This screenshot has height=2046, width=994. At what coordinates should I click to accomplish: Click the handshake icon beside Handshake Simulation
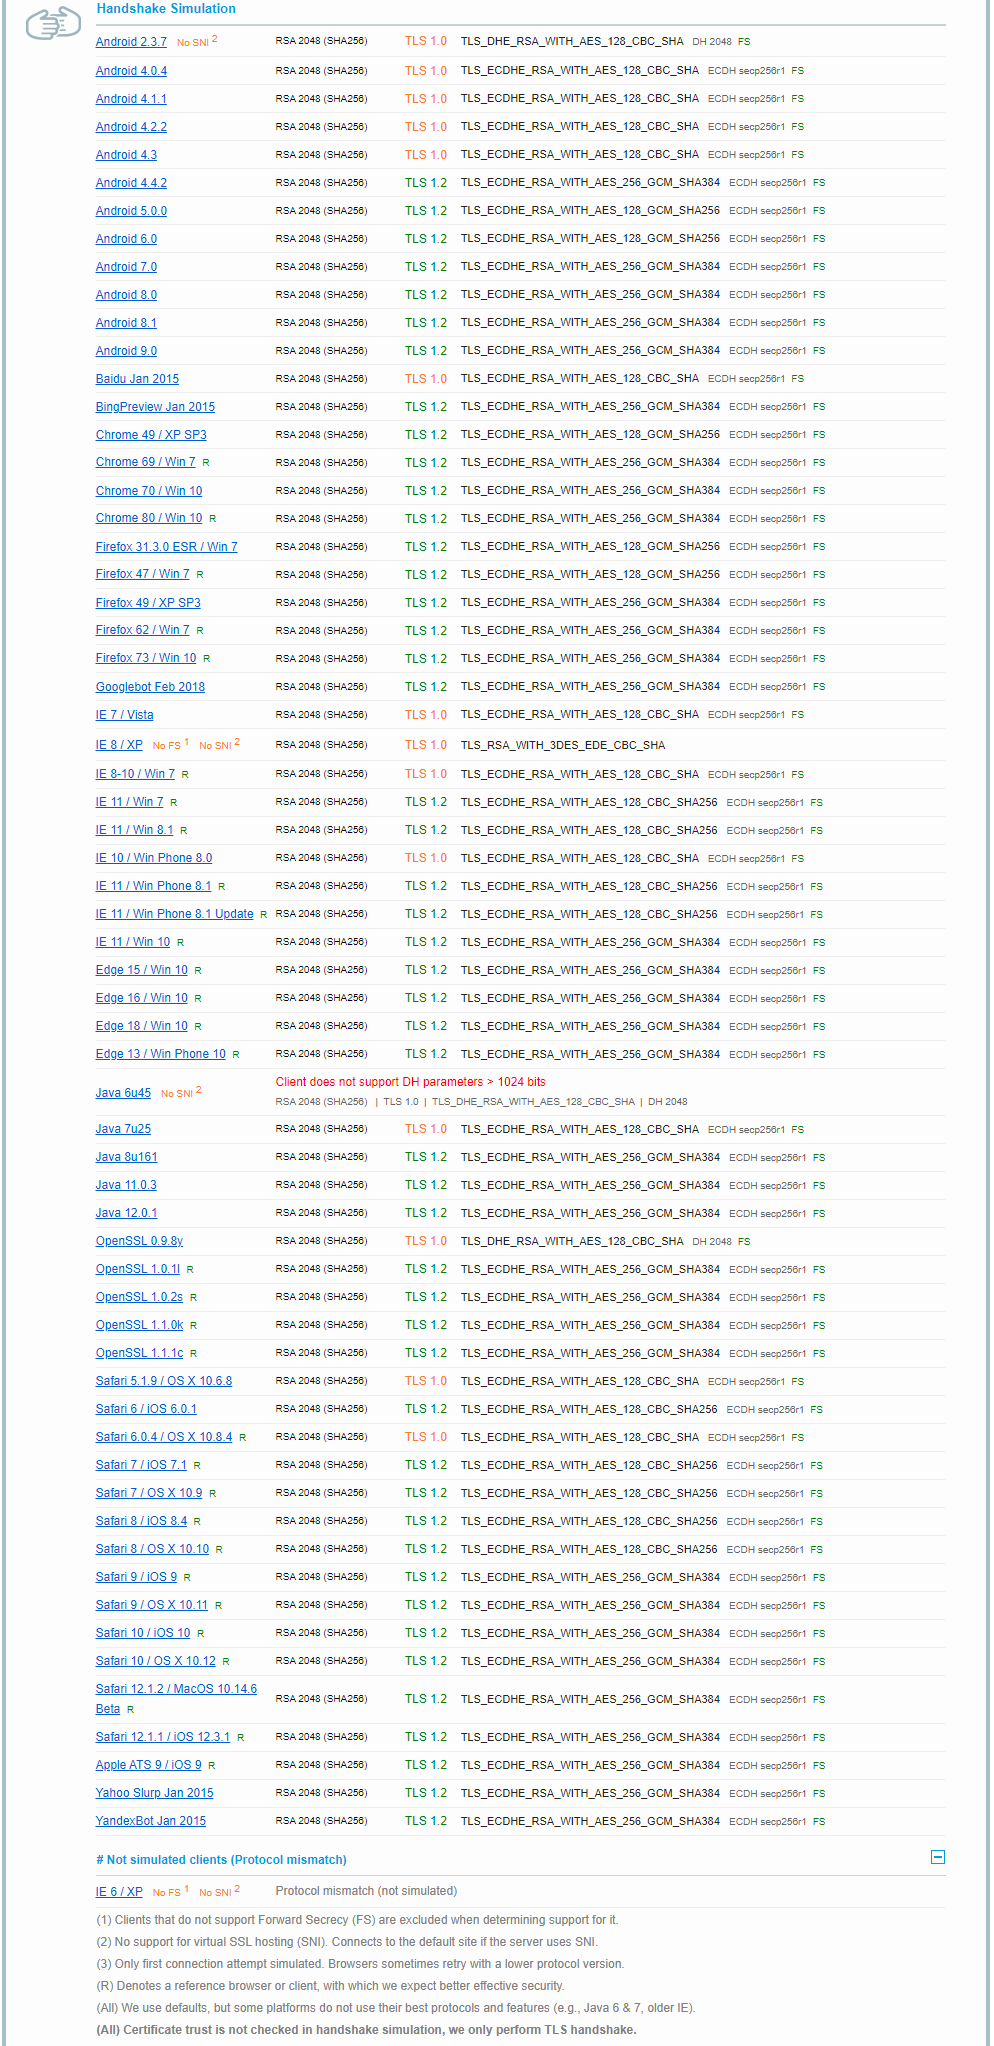pos(54,22)
